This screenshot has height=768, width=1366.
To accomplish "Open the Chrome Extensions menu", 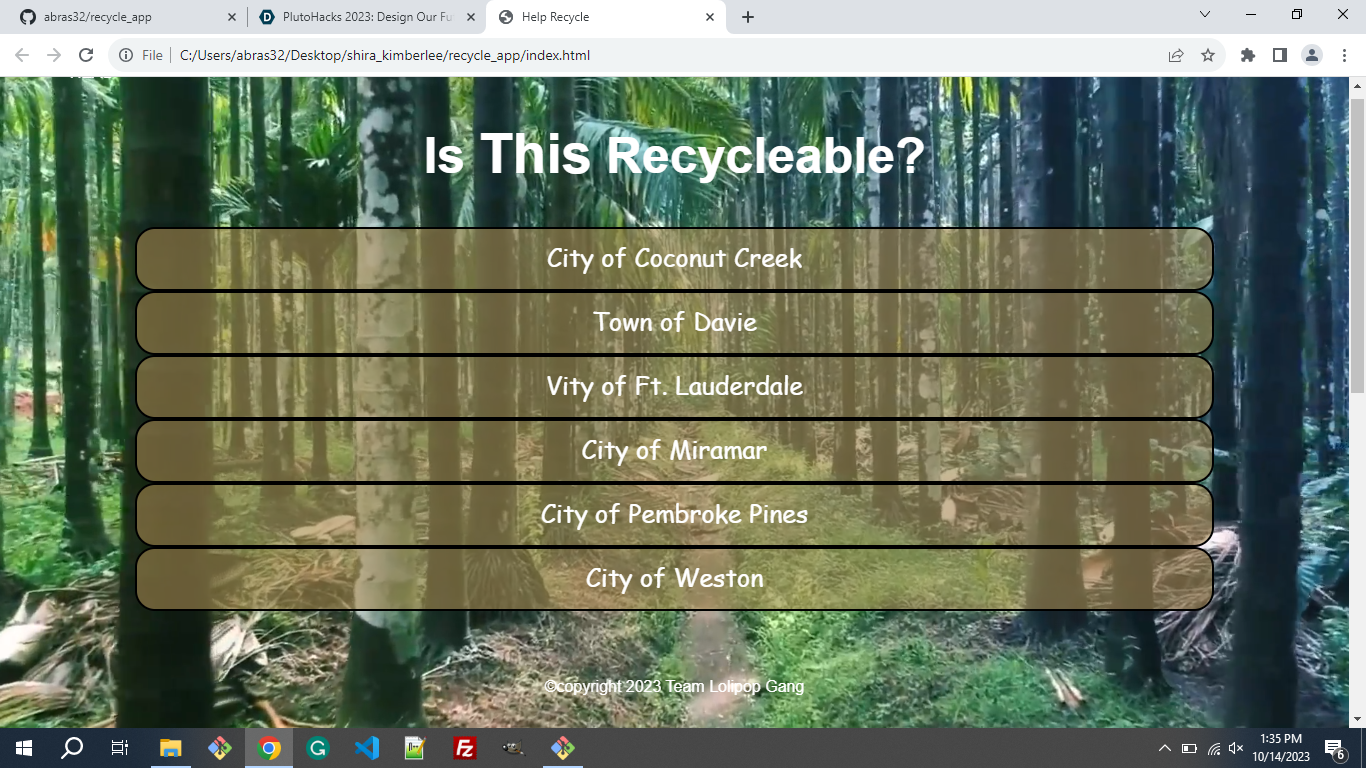I will coord(1247,55).
